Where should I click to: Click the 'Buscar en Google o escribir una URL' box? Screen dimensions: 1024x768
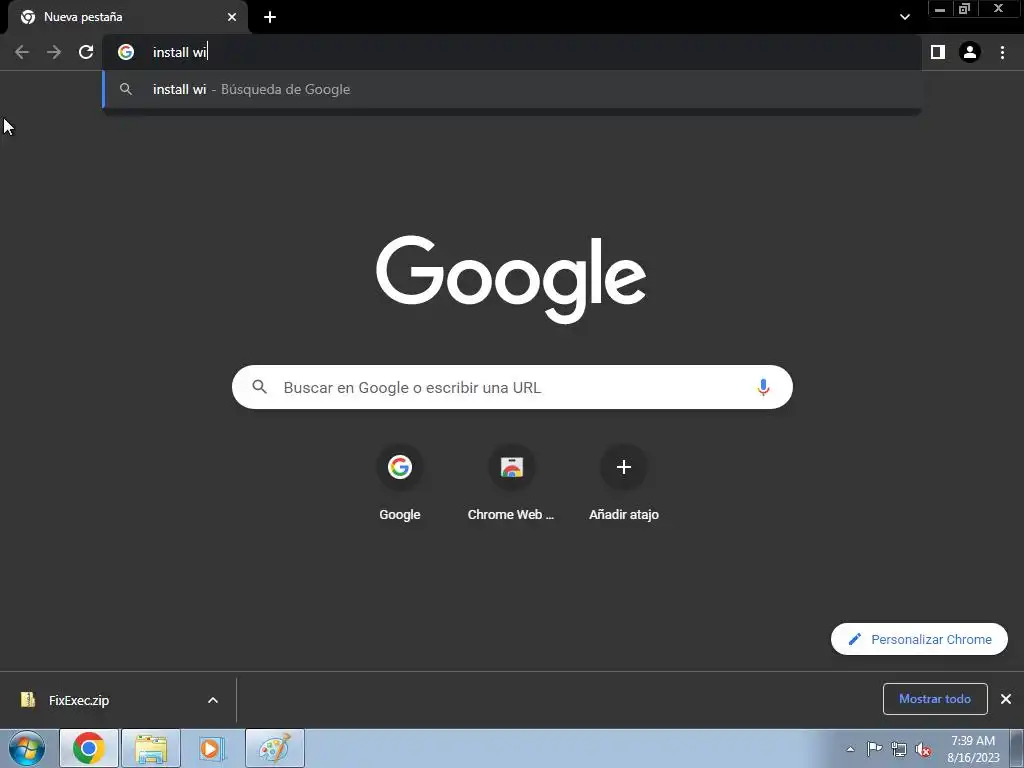[512, 387]
